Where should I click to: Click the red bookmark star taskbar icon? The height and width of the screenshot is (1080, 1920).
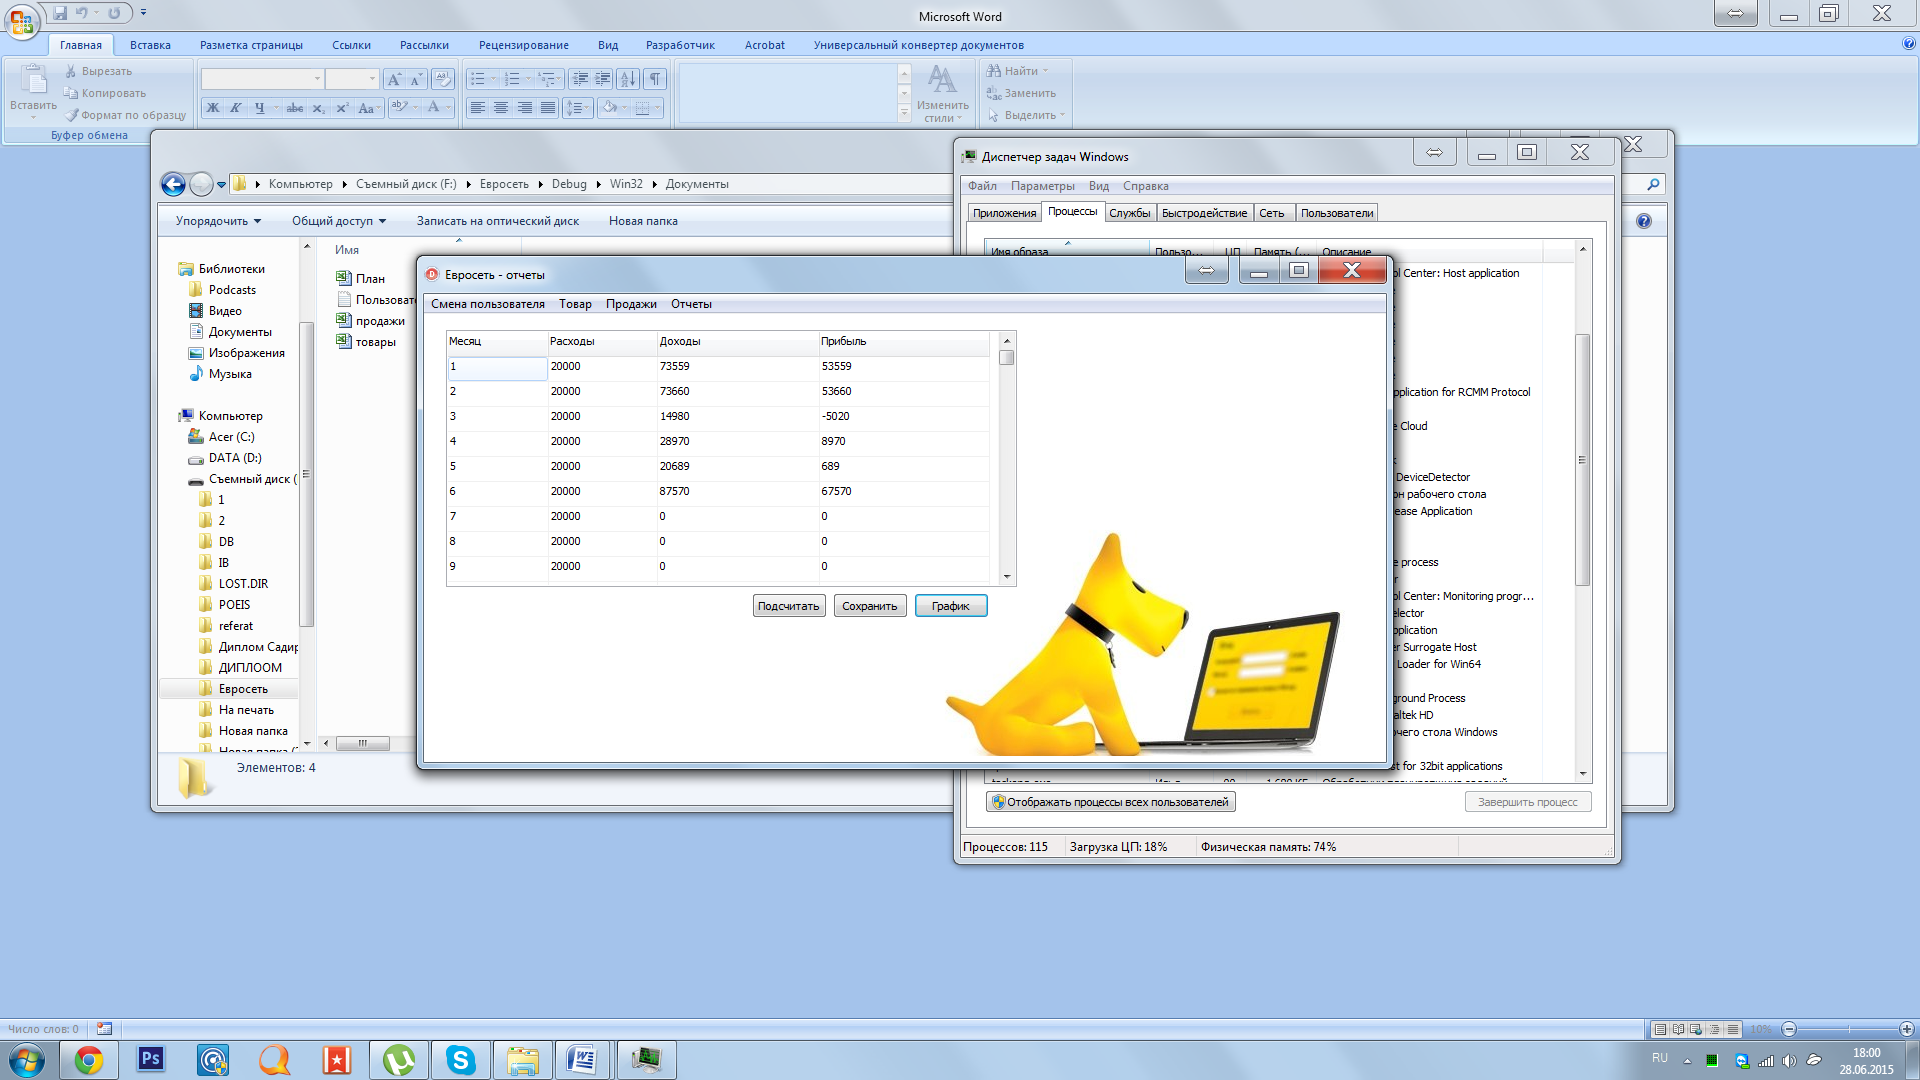[337, 1060]
